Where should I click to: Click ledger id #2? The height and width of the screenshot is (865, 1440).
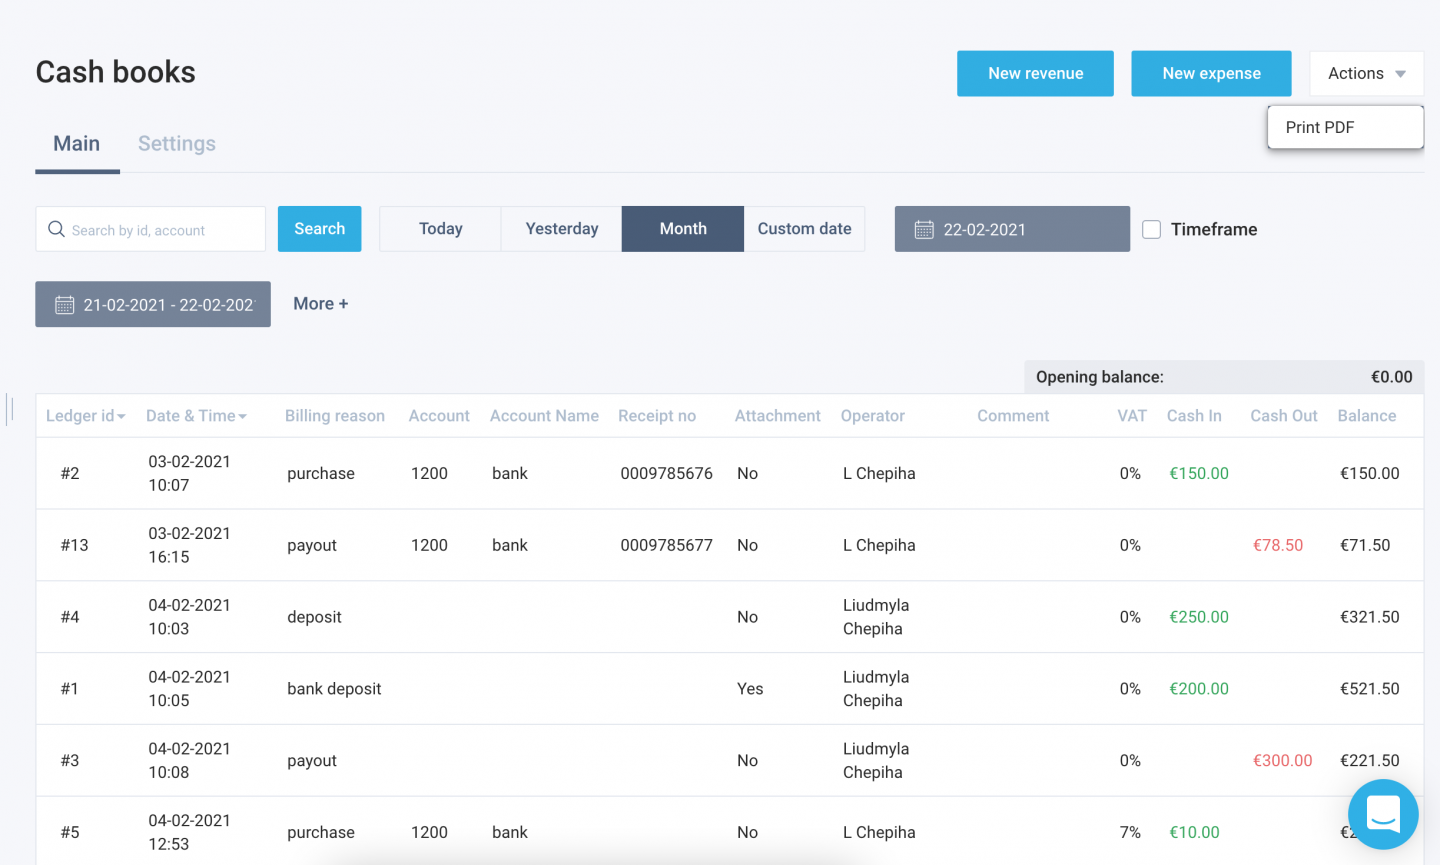point(70,473)
